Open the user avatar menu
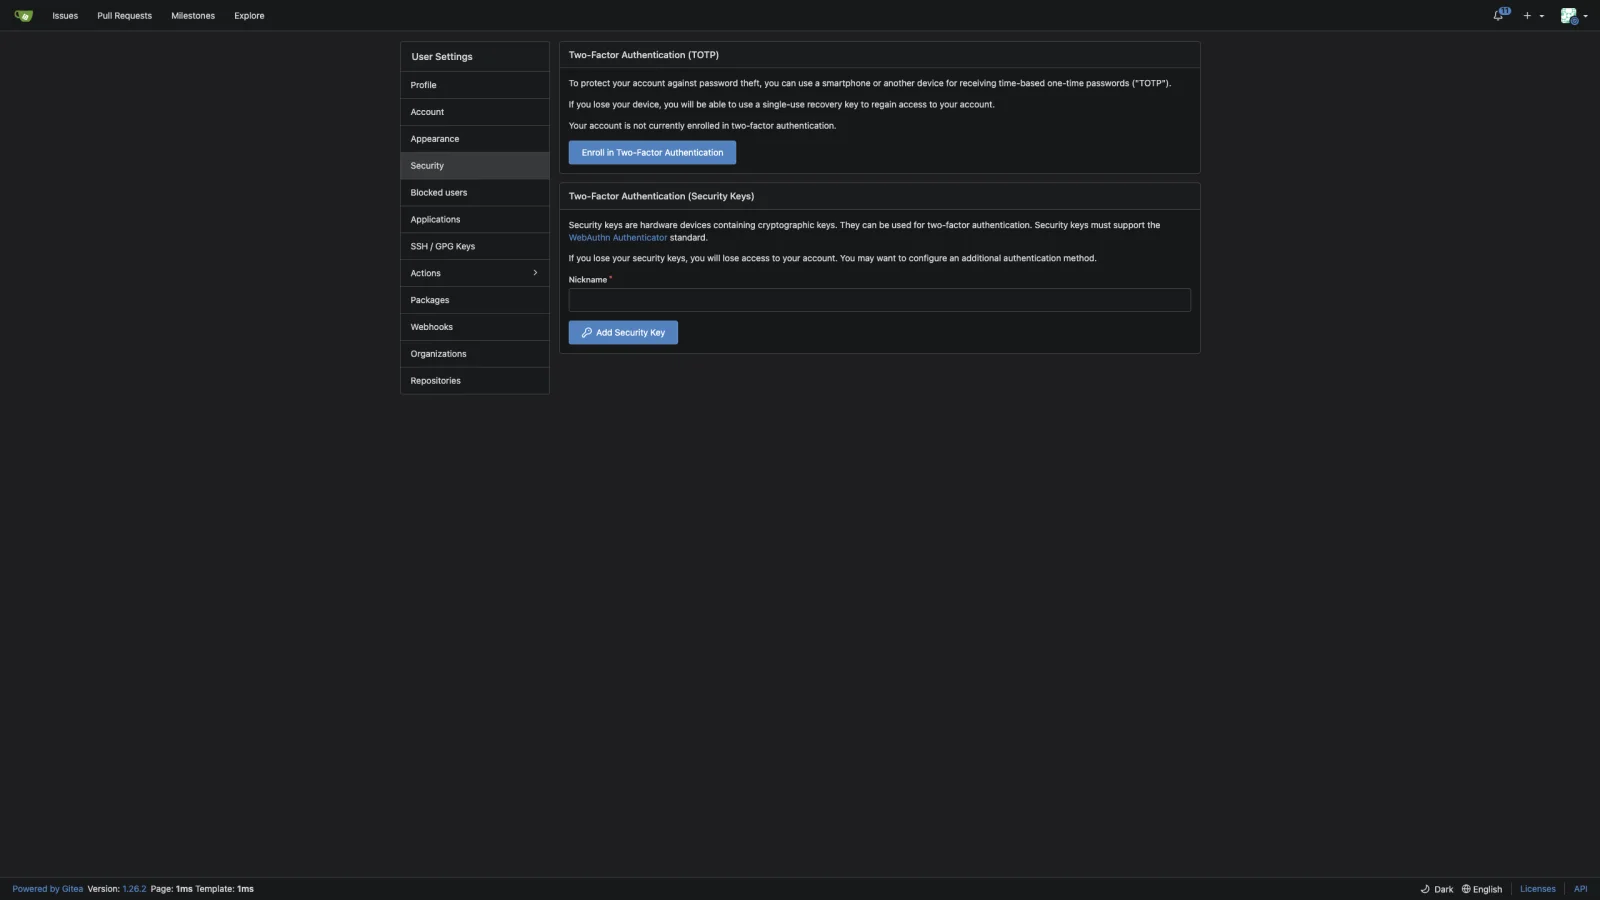The width and height of the screenshot is (1600, 900). [1573, 16]
